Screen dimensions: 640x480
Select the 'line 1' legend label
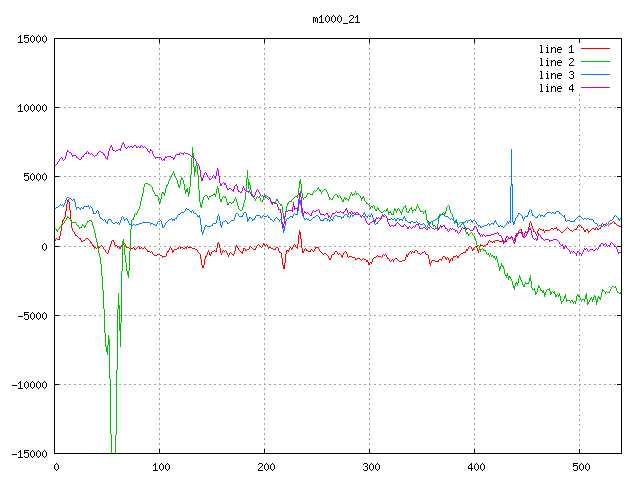point(556,49)
